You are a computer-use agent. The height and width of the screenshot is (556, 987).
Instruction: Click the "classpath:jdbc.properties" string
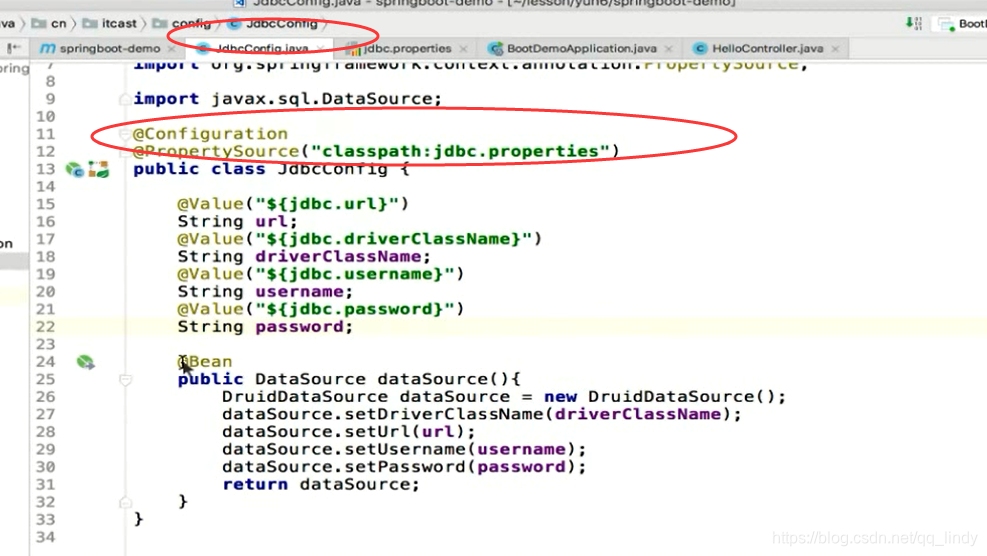click(460, 152)
